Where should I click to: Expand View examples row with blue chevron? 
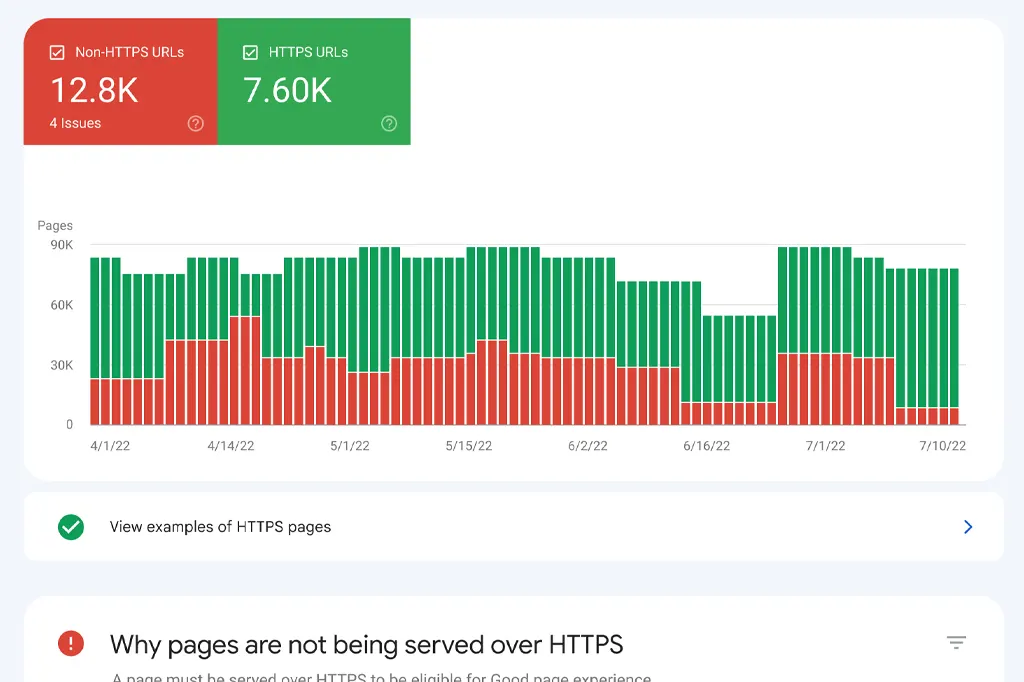(x=967, y=527)
